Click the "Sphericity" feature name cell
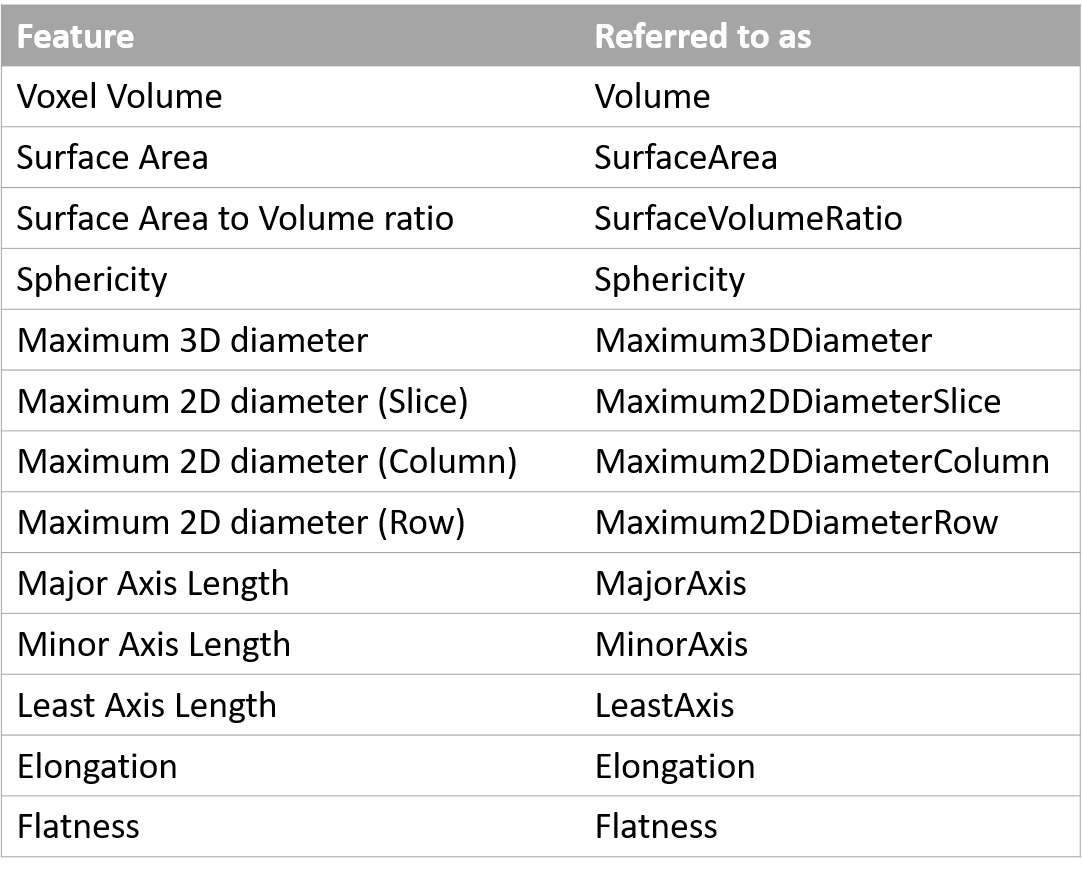Screen dimensions: 1082x871 92,279
